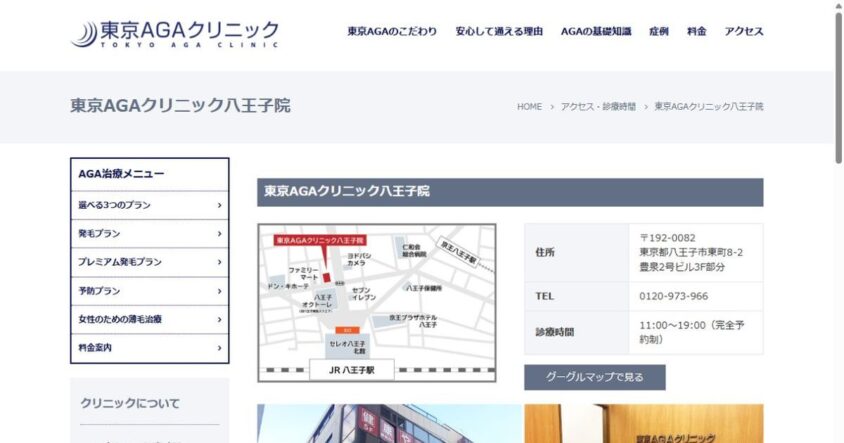Click the phone number 0120-973-966
Viewport: 844px width, 443px height.
click(x=673, y=296)
